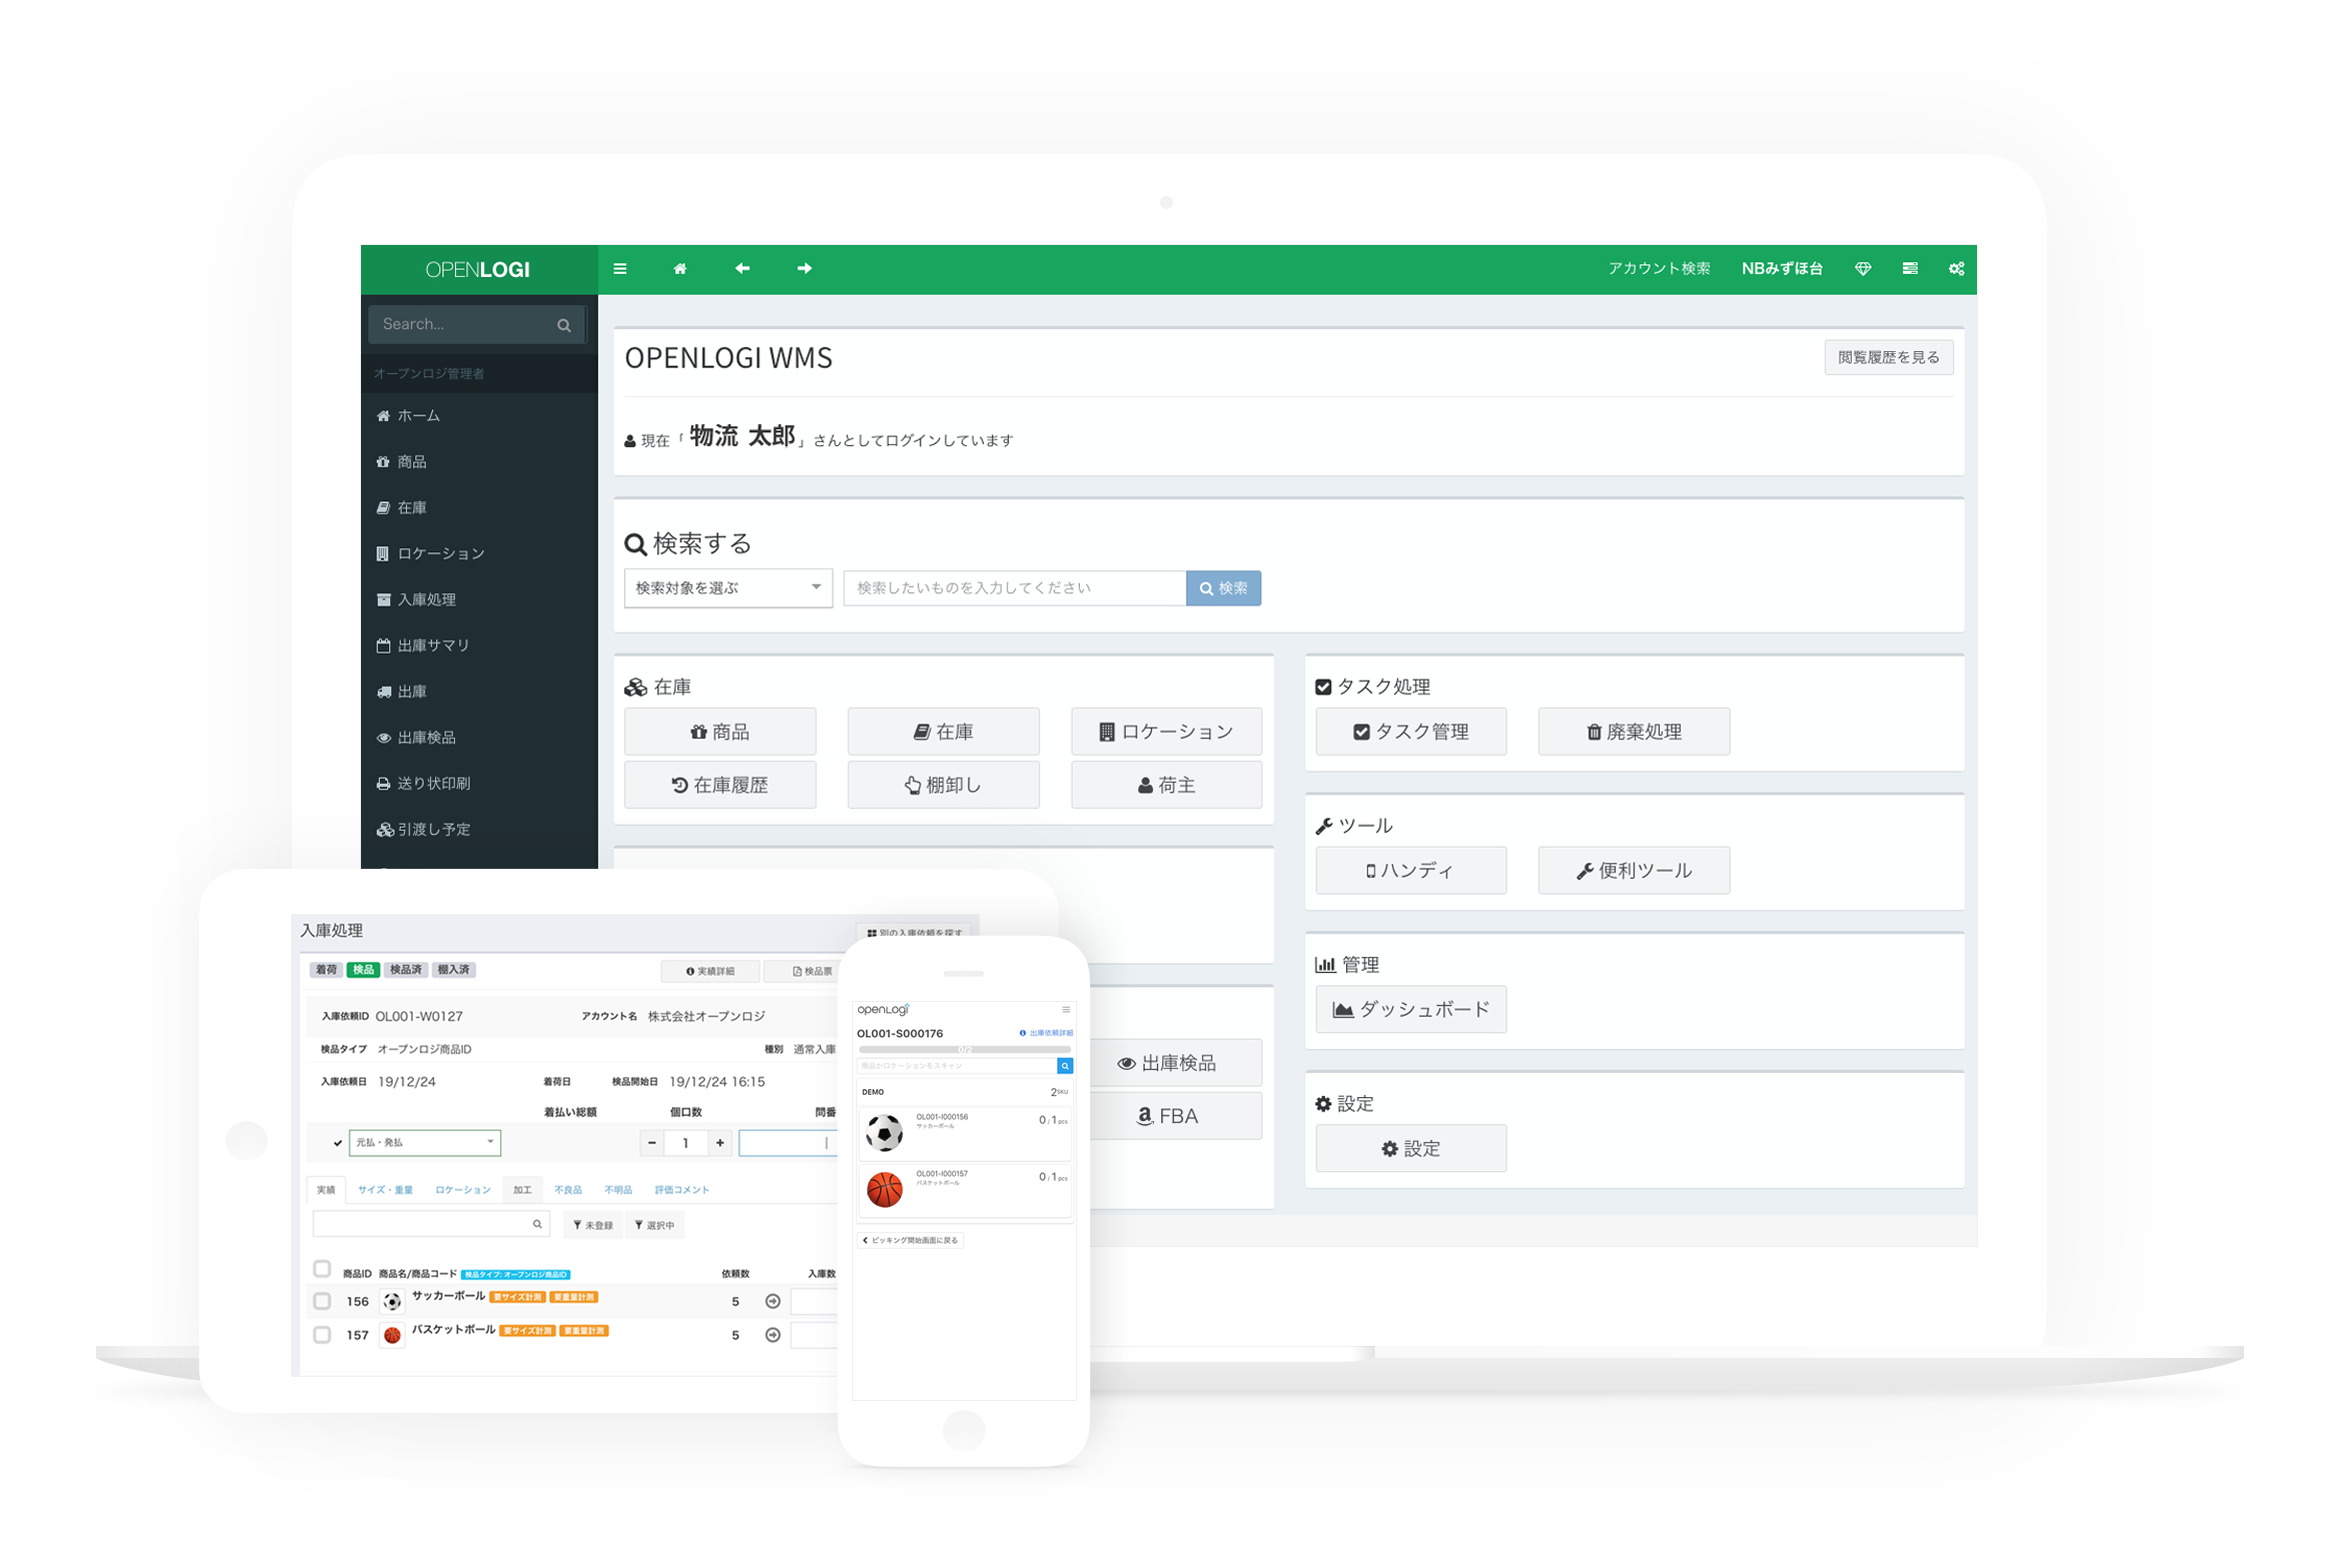The width and height of the screenshot is (2336, 1558).
Task: Click the diamond icon in the top bar
Action: 1862,268
